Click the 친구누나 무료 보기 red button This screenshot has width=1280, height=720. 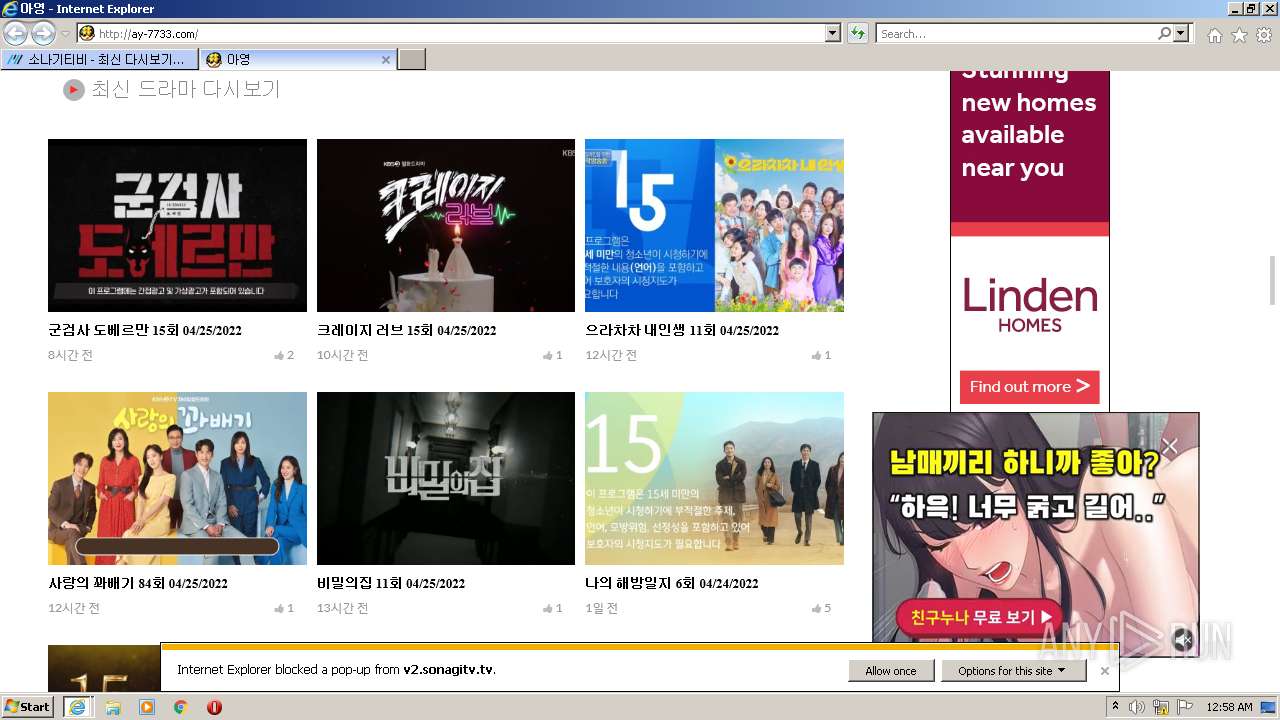(x=979, y=617)
